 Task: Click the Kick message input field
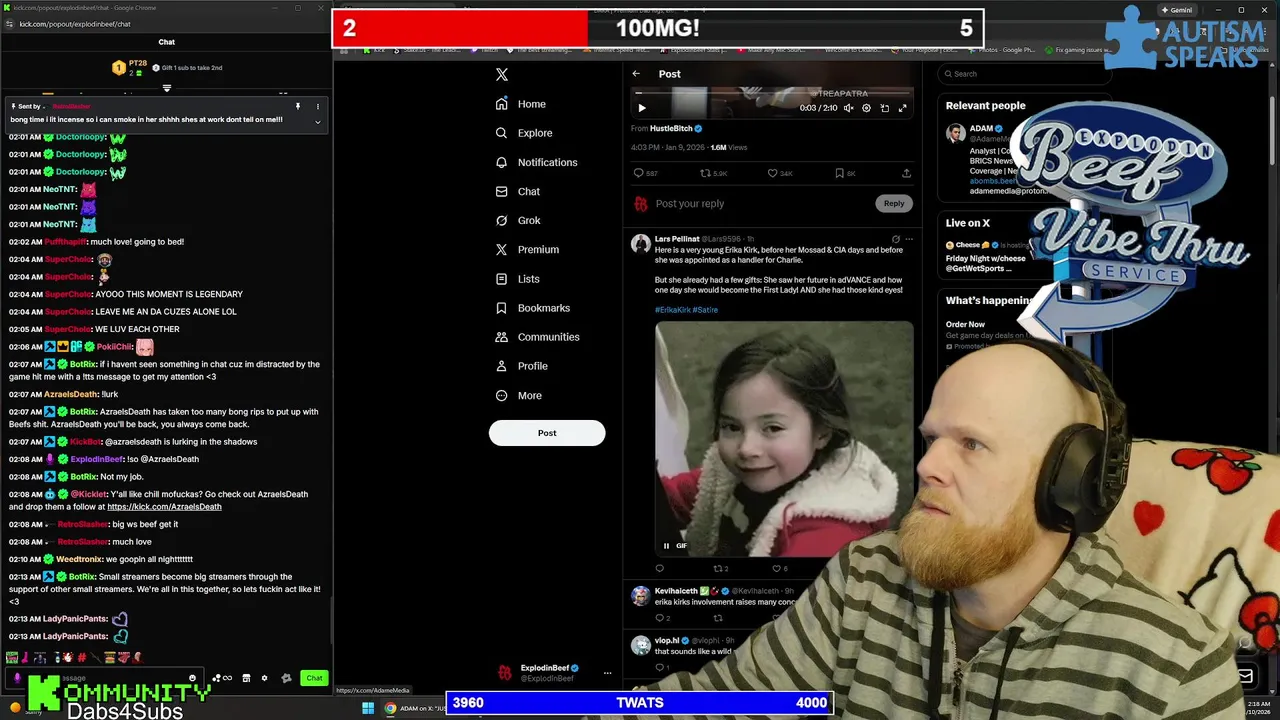pyautogui.click(x=105, y=678)
